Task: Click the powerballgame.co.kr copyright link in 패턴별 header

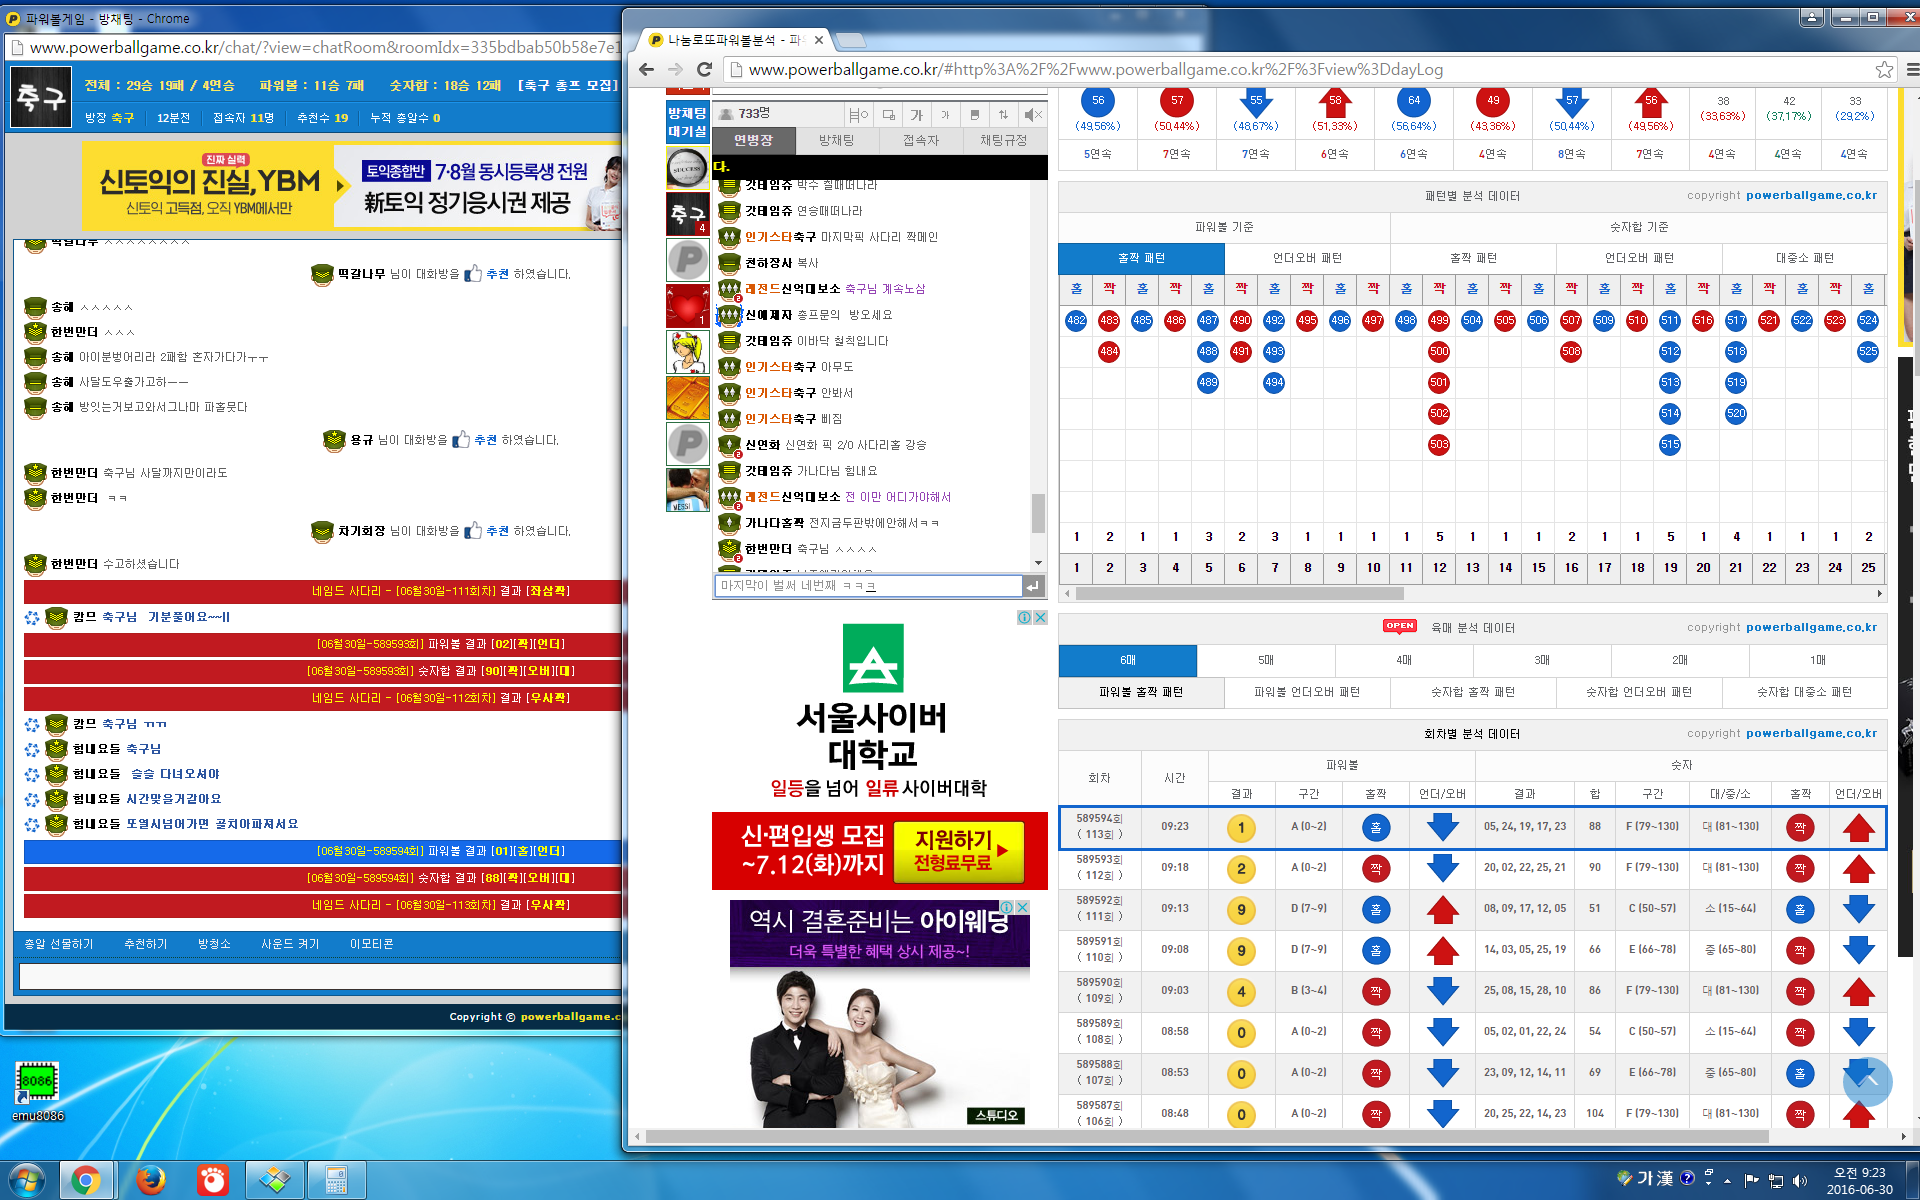Action: [x=1811, y=196]
